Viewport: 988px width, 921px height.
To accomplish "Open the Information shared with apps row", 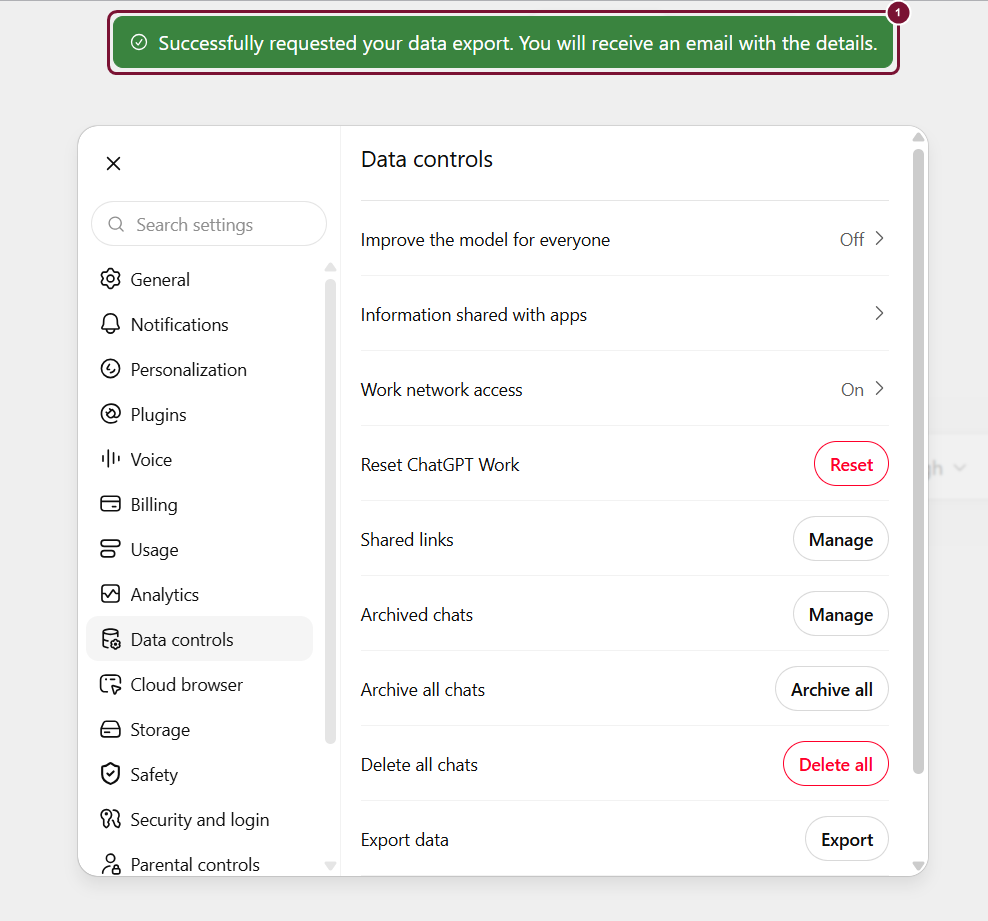I will coord(624,314).
